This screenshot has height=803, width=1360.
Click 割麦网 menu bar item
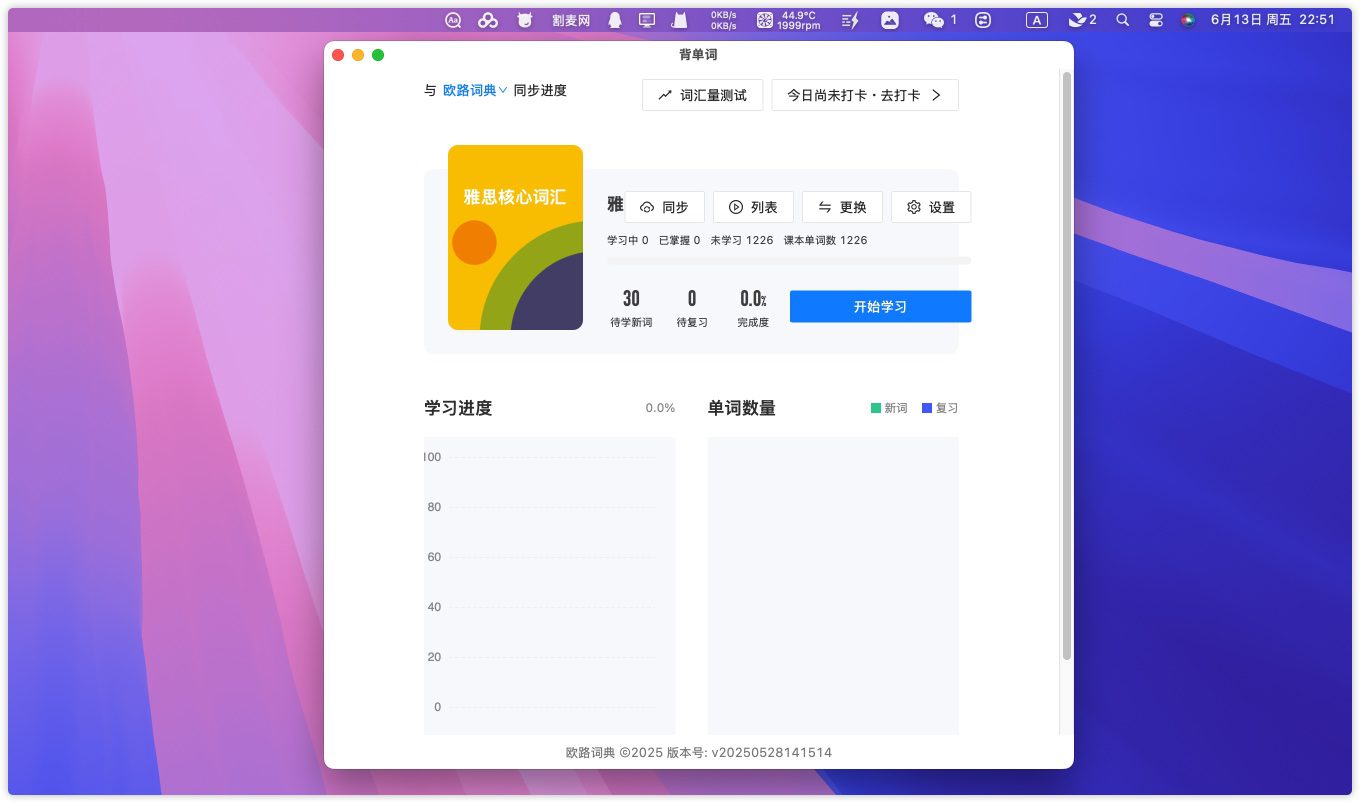pyautogui.click(x=571, y=20)
